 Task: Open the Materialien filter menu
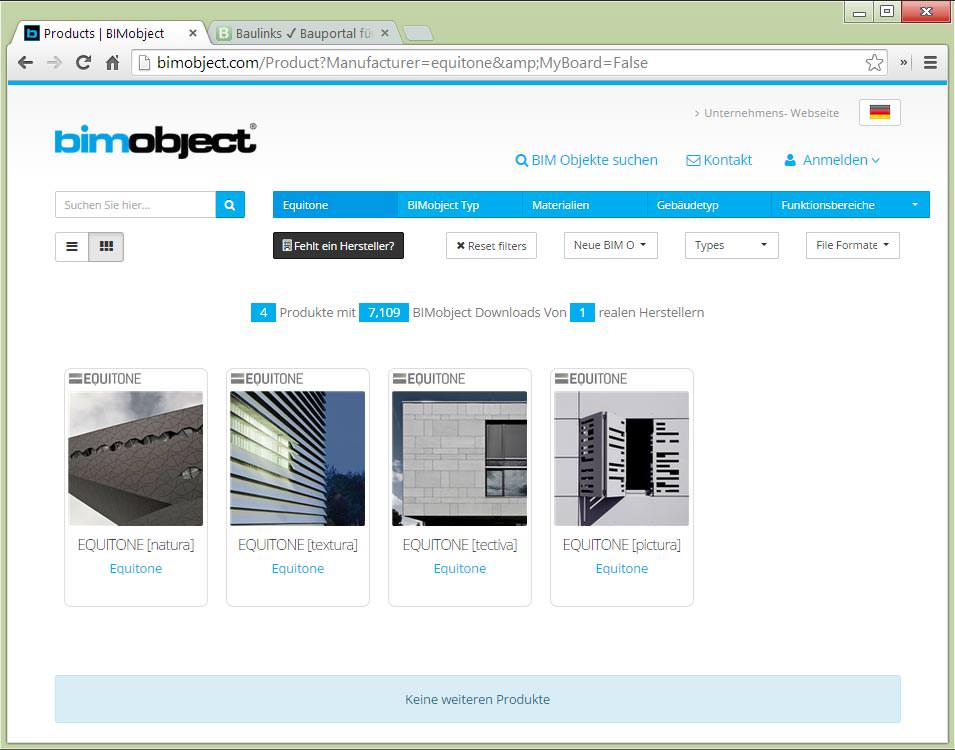tap(585, 205)
